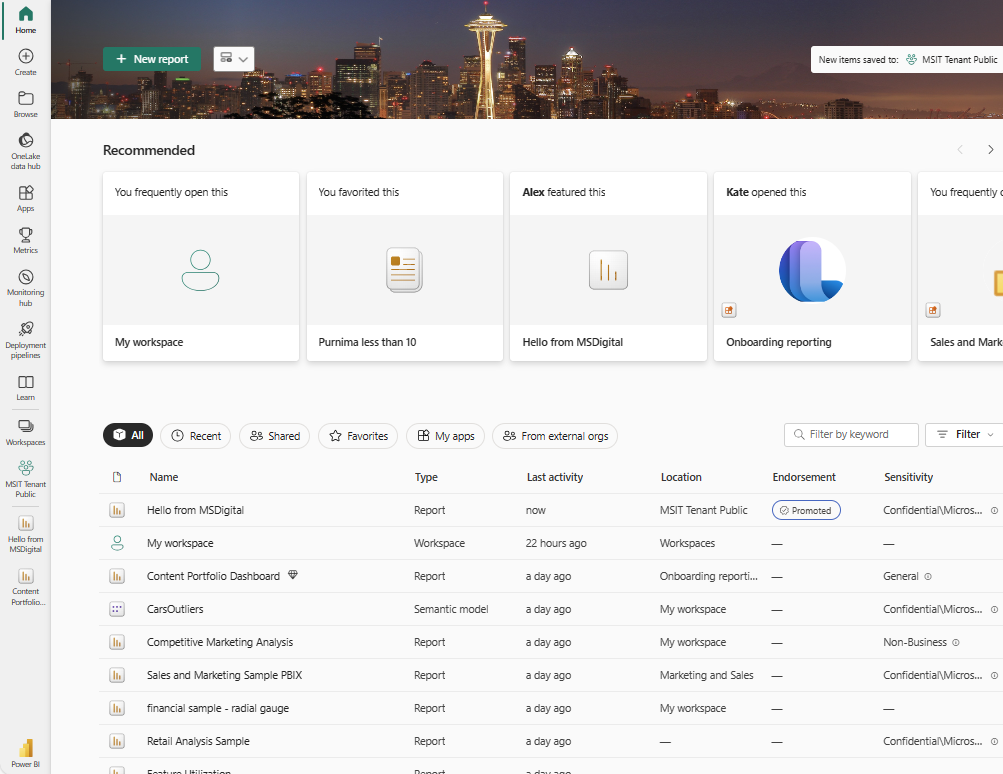Open Create in the sidebar

26,62
